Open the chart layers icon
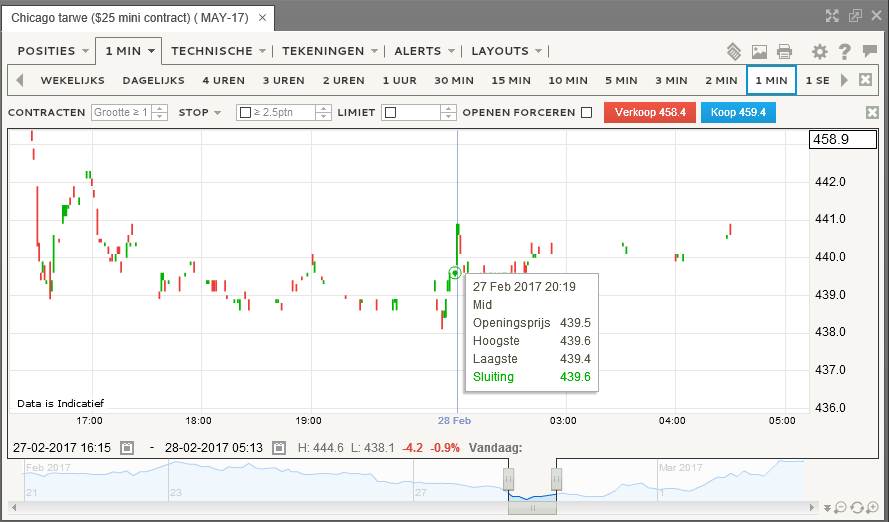The height and width of the screenshot is (522, 889). point(734,52)
